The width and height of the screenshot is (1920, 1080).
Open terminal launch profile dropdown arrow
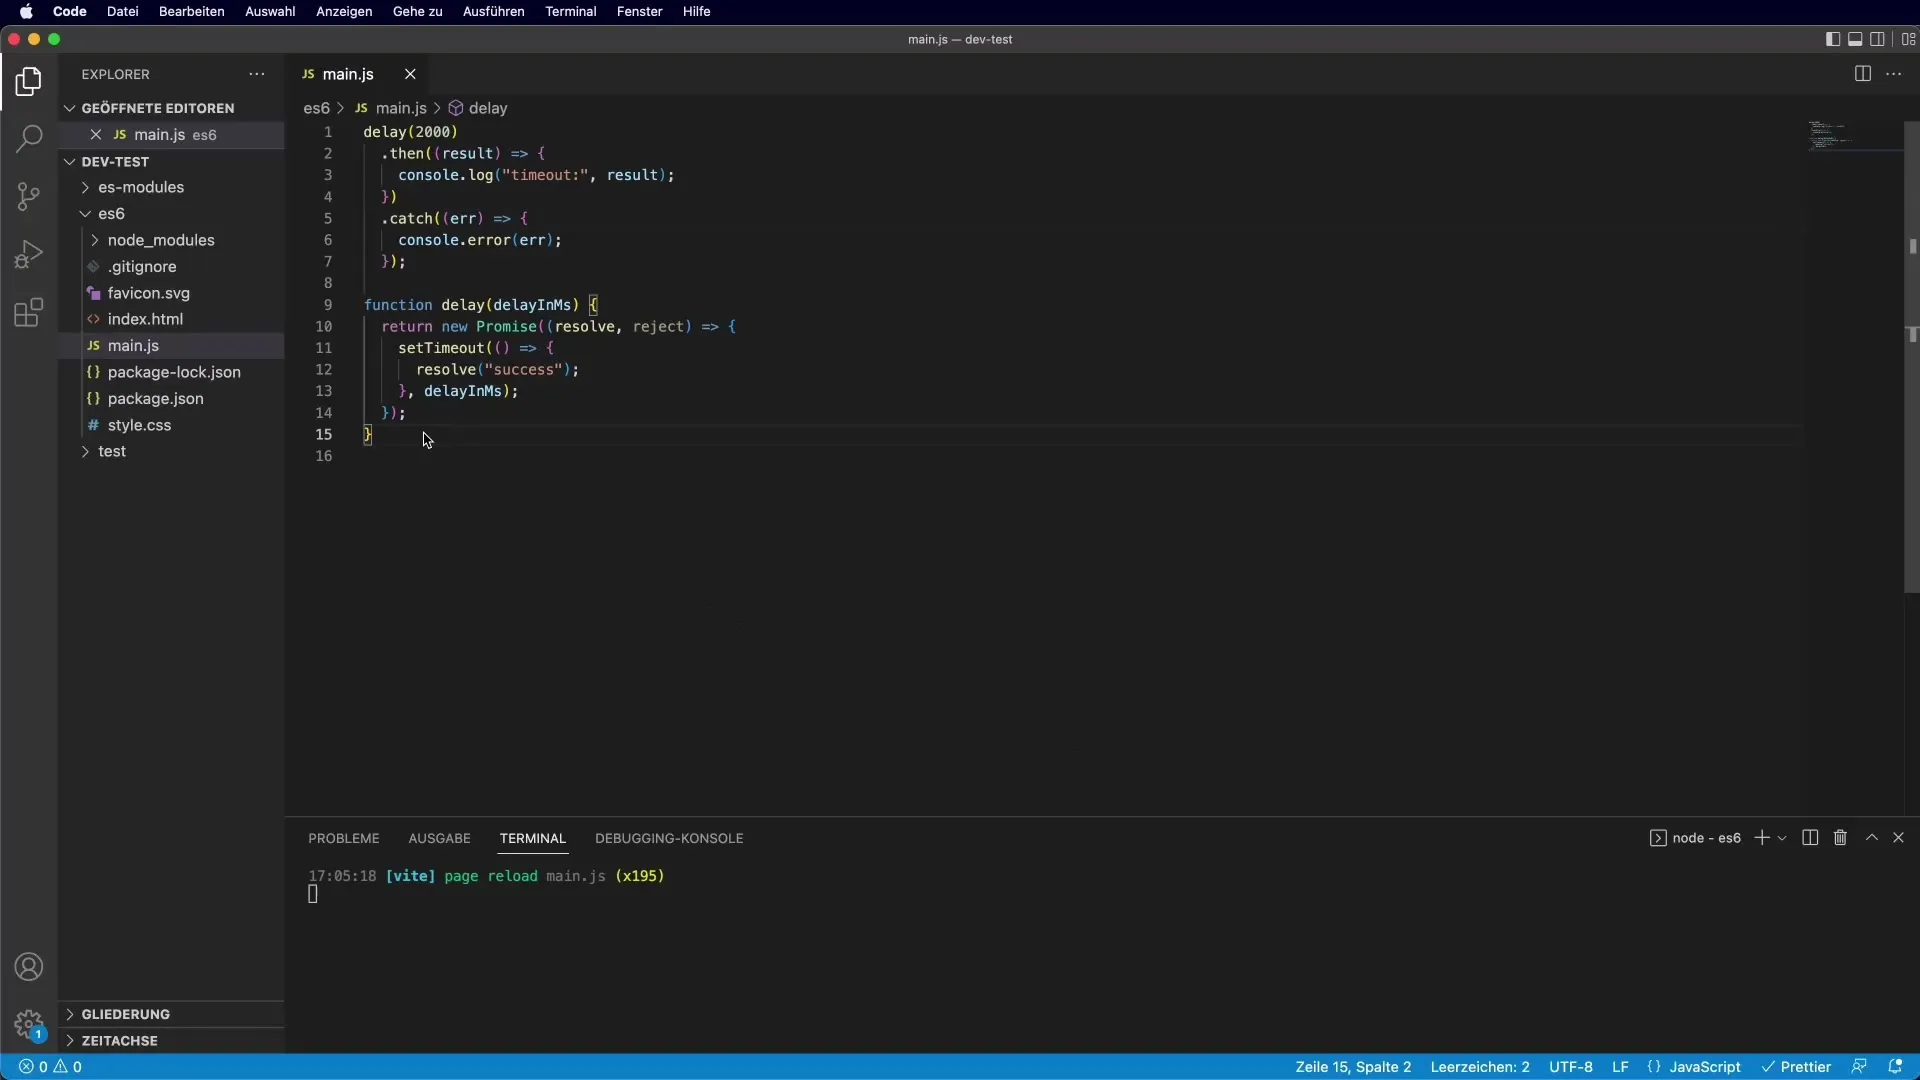1782,839
